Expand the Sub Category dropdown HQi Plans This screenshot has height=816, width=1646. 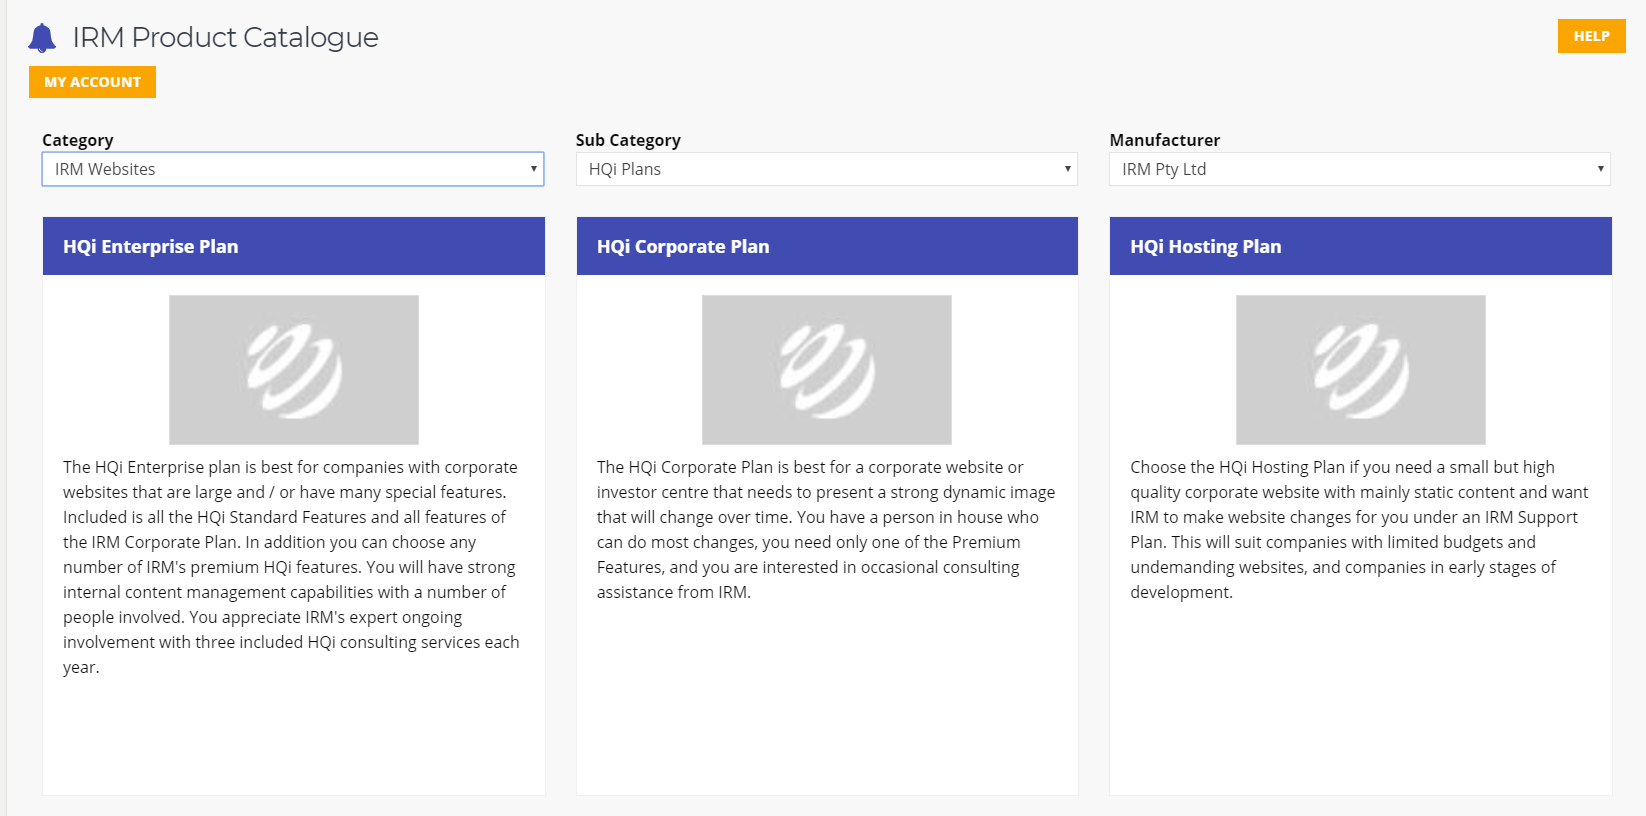827,169
